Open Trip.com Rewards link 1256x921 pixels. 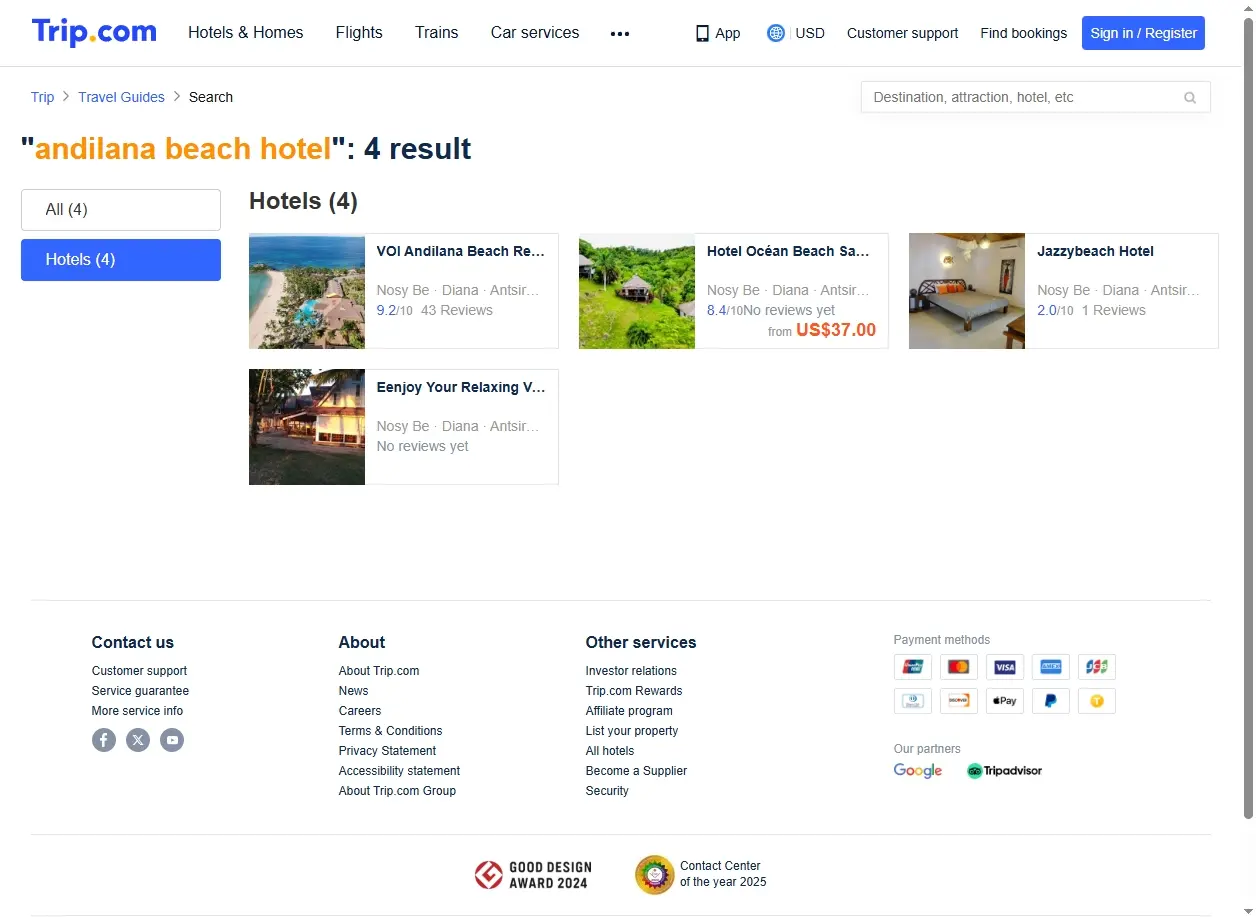coord(634,691)
